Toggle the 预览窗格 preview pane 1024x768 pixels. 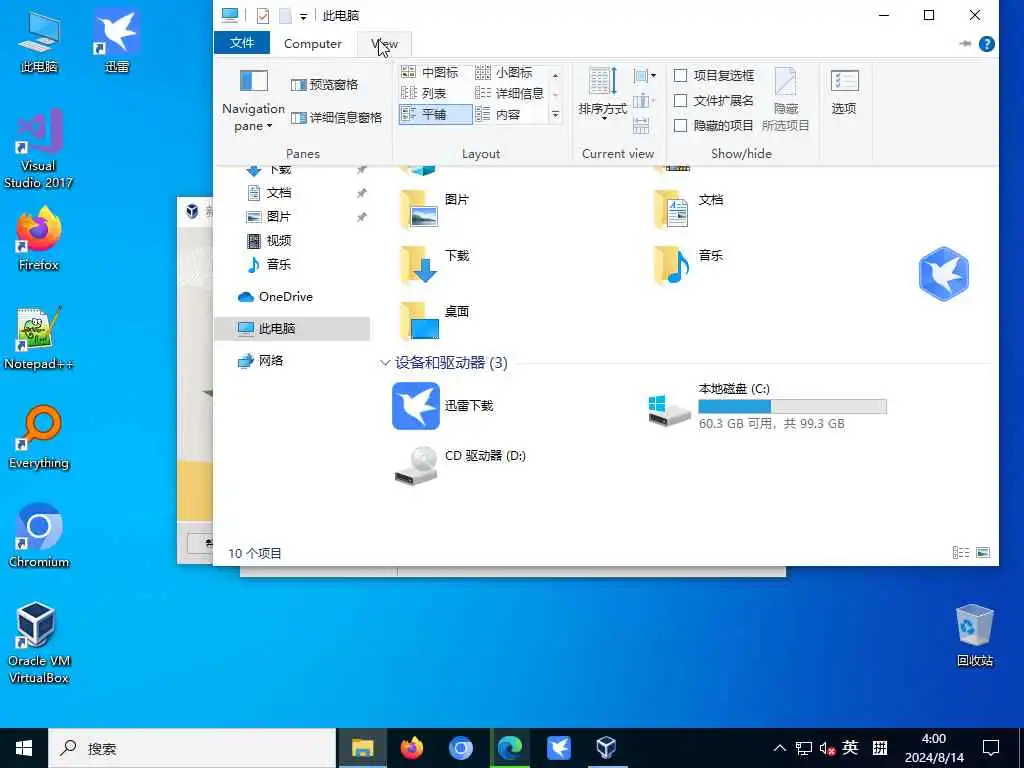(x=325, y=85)
